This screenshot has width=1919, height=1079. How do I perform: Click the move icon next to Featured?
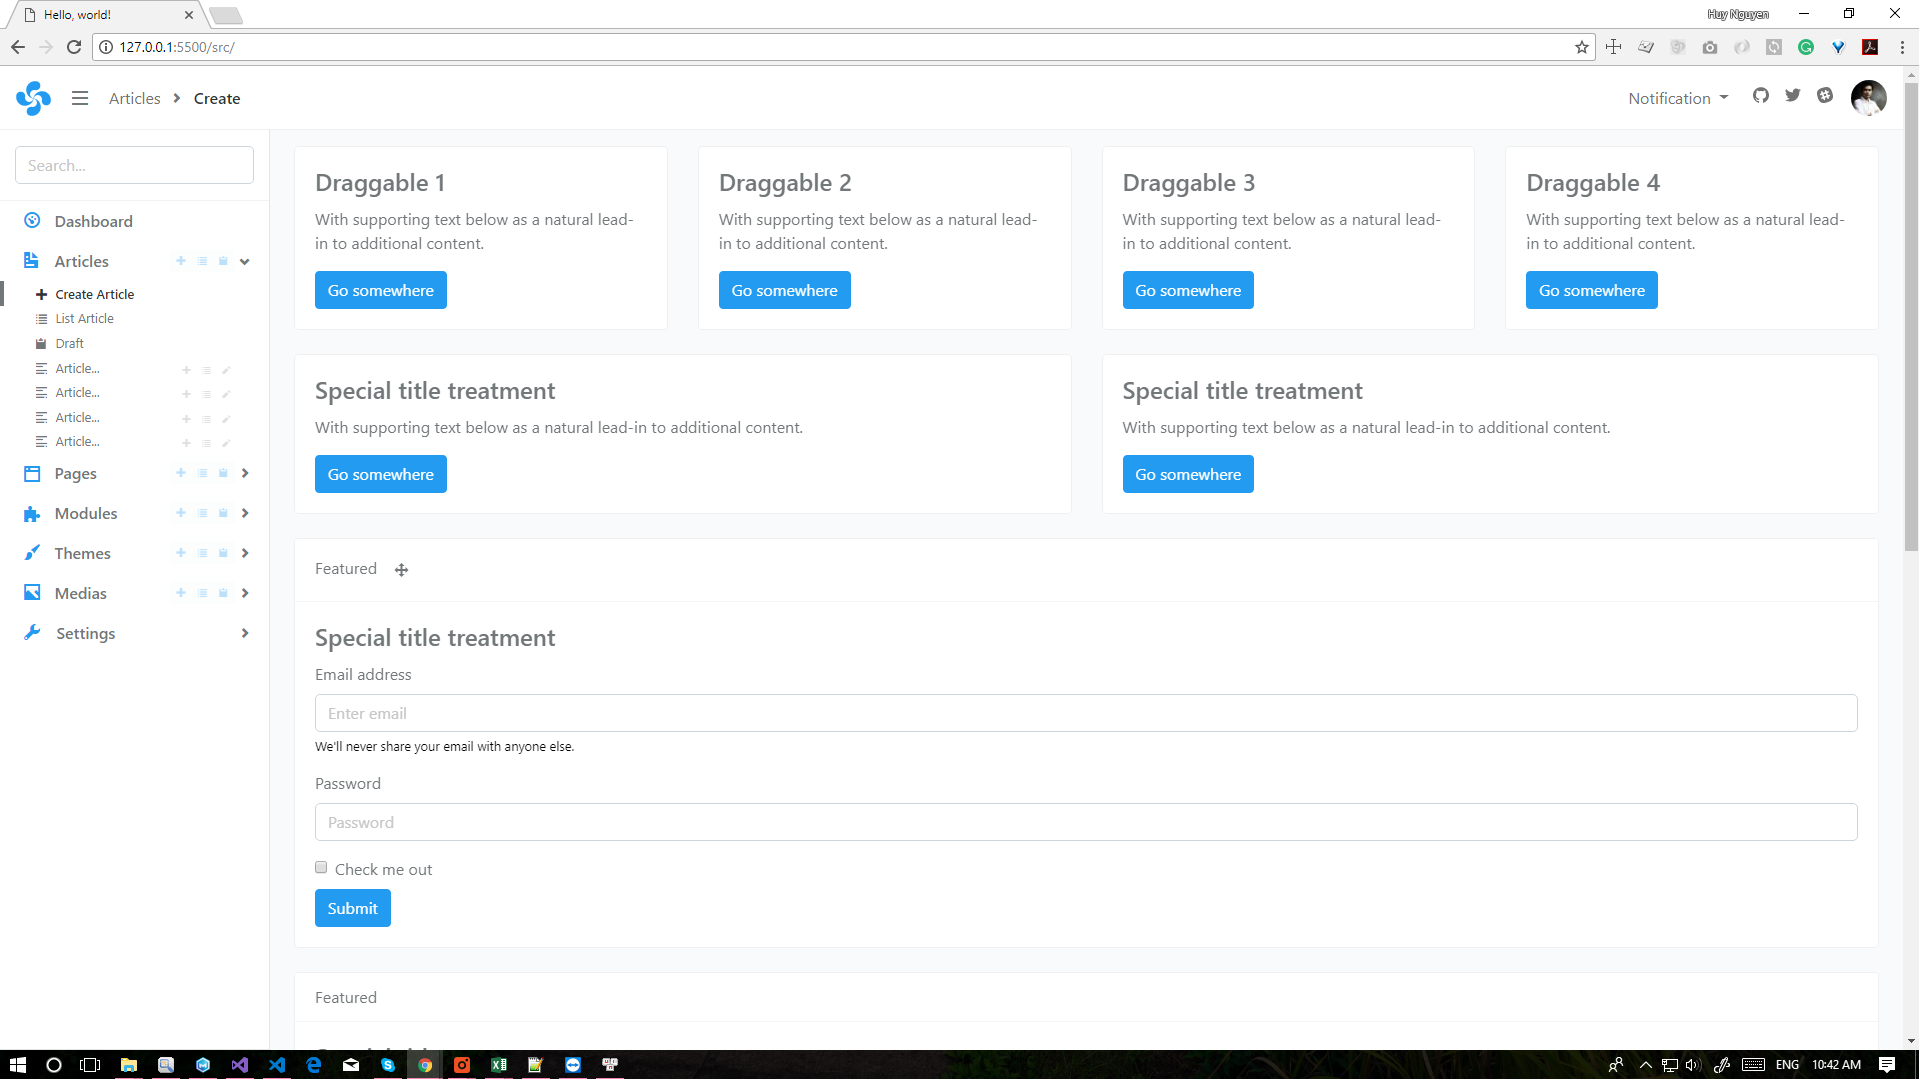click(x=401, y=570)
